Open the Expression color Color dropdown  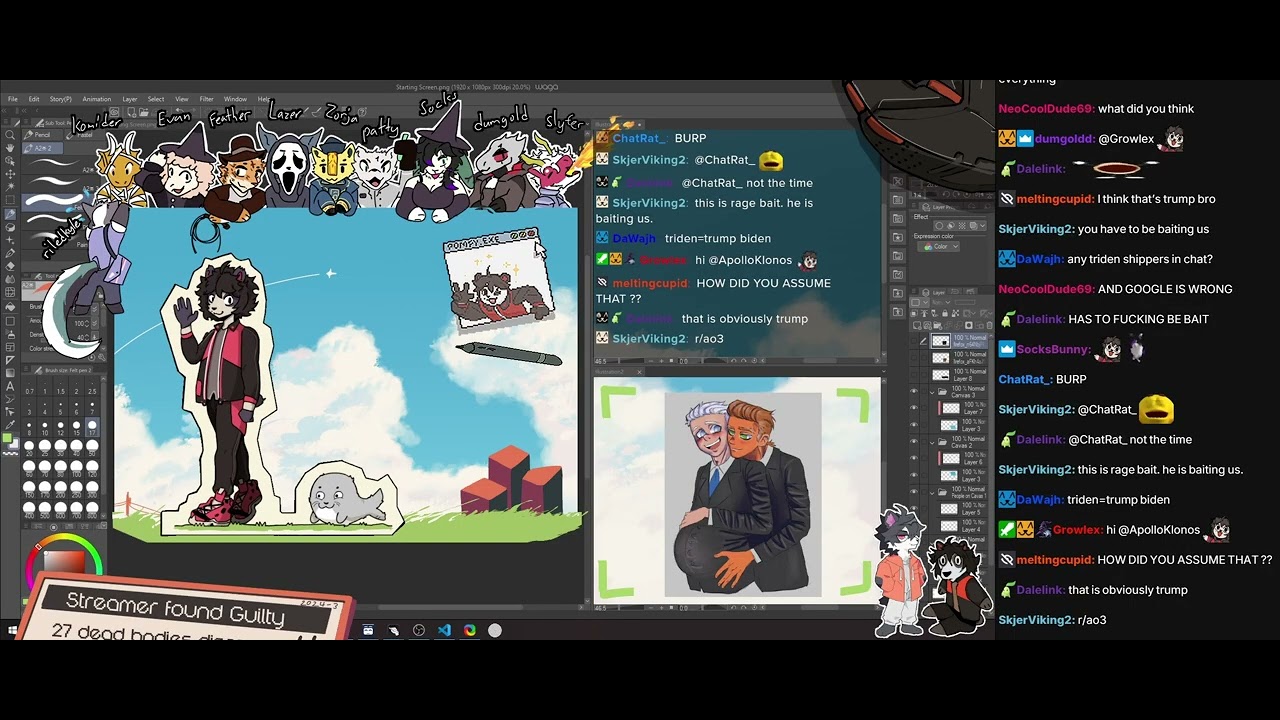pyautogui.click(x=938, y=246)
